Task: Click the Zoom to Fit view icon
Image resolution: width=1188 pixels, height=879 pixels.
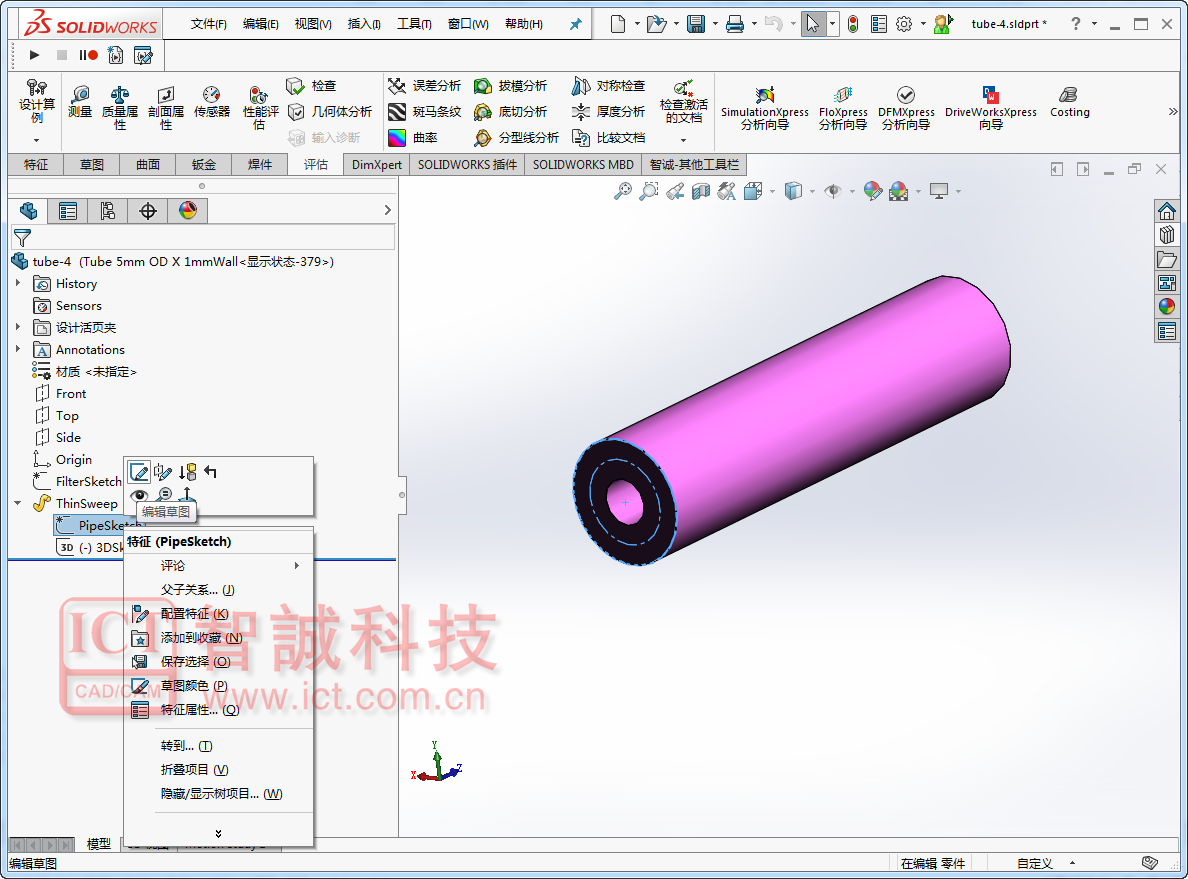Action: point(623,192)
